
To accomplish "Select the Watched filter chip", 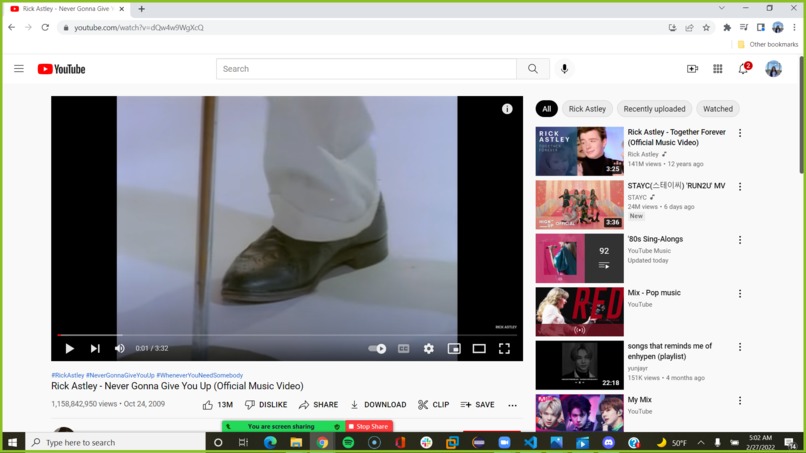I will (718, 109).
